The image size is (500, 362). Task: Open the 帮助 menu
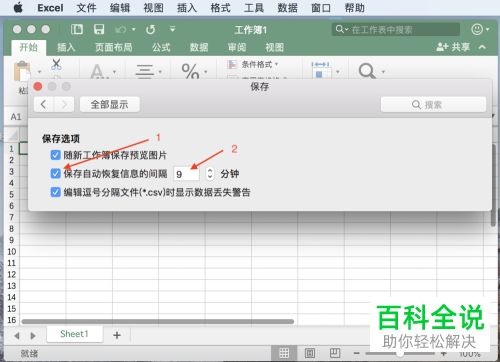point(355,8)
